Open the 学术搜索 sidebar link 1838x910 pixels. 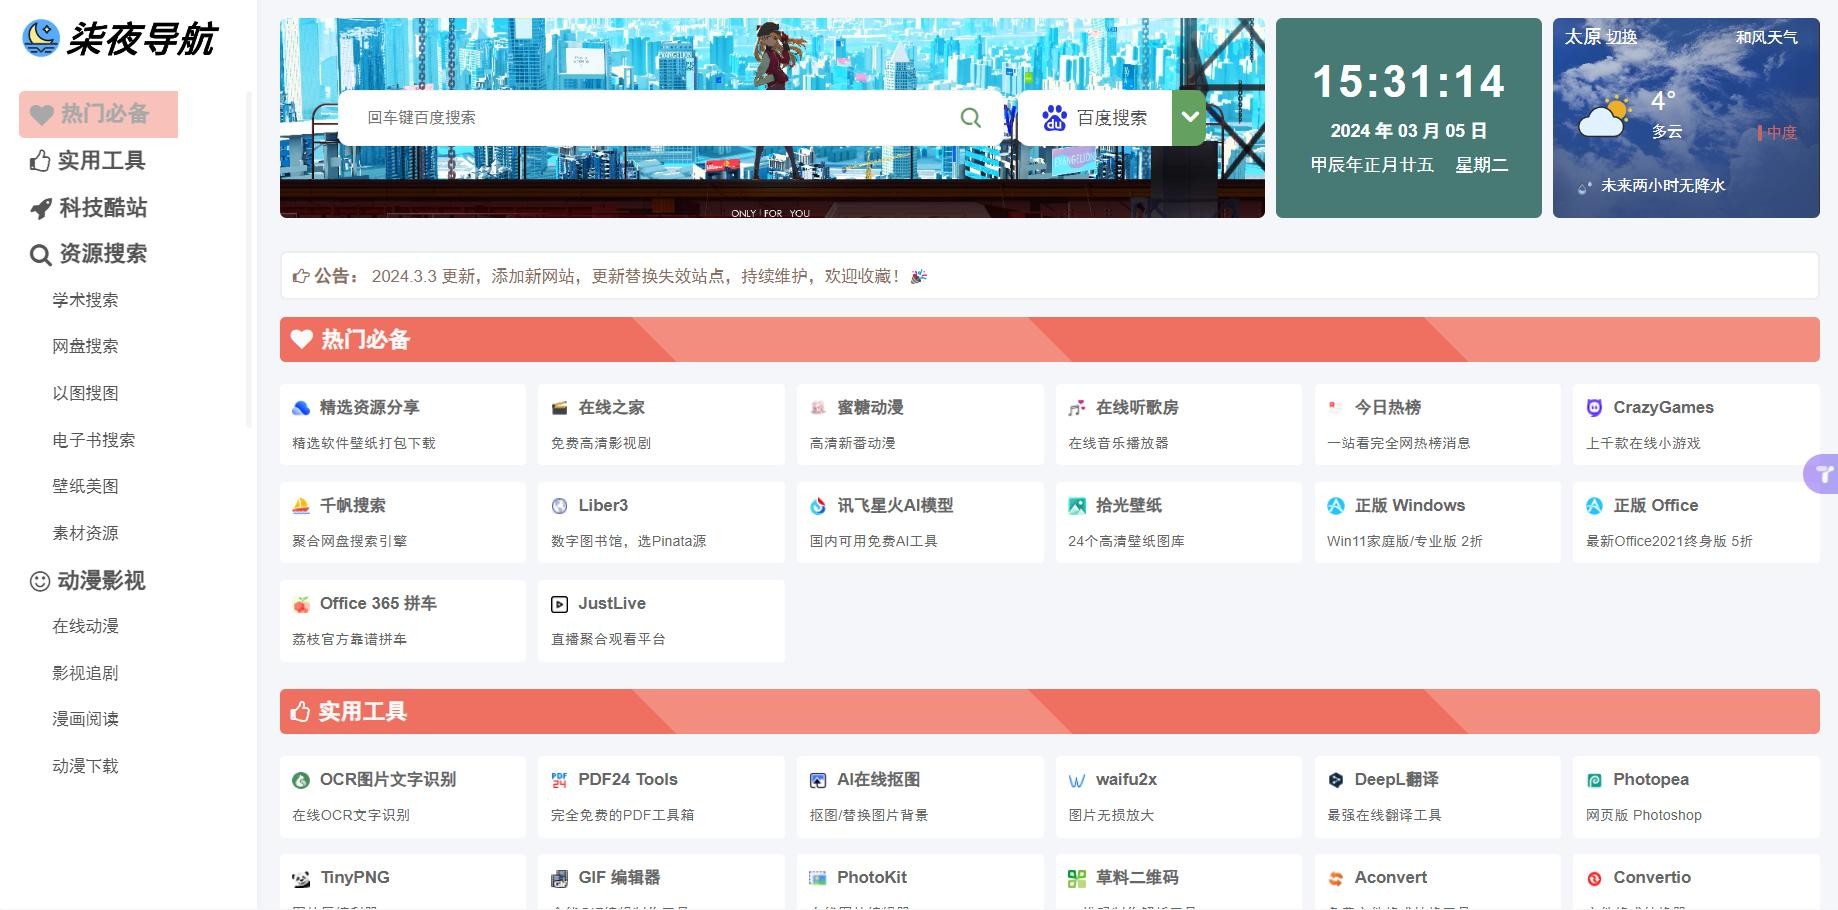[x=85, y=300]
